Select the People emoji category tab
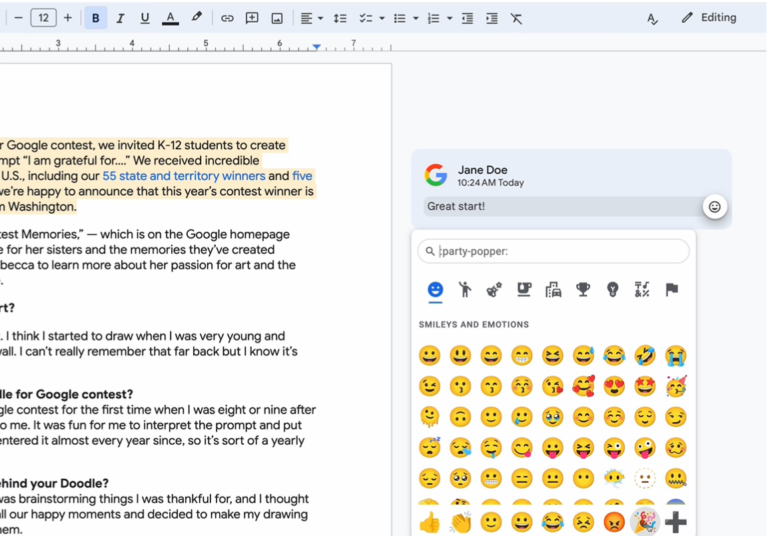This screenshot has width=768, height=536. 464,290
